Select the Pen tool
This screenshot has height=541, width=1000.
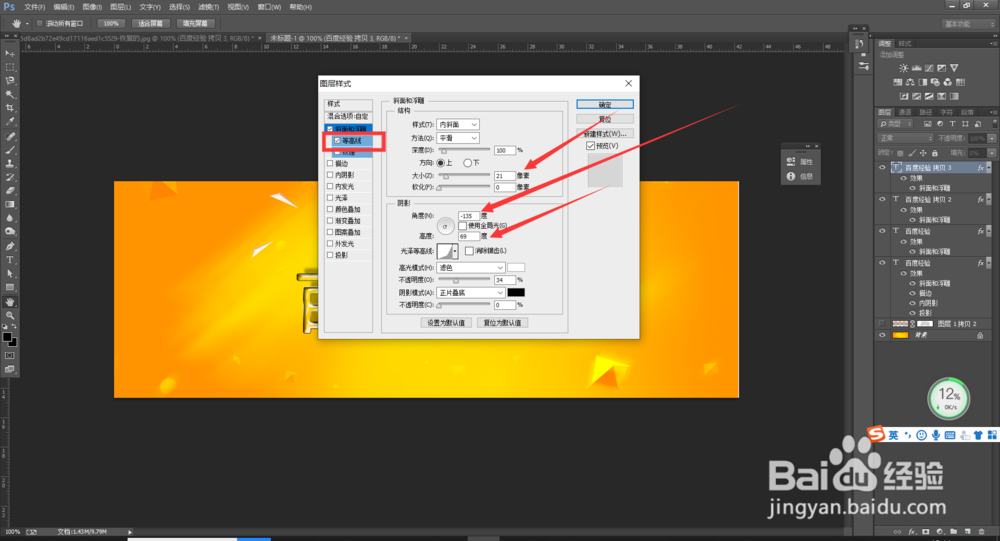10,246
